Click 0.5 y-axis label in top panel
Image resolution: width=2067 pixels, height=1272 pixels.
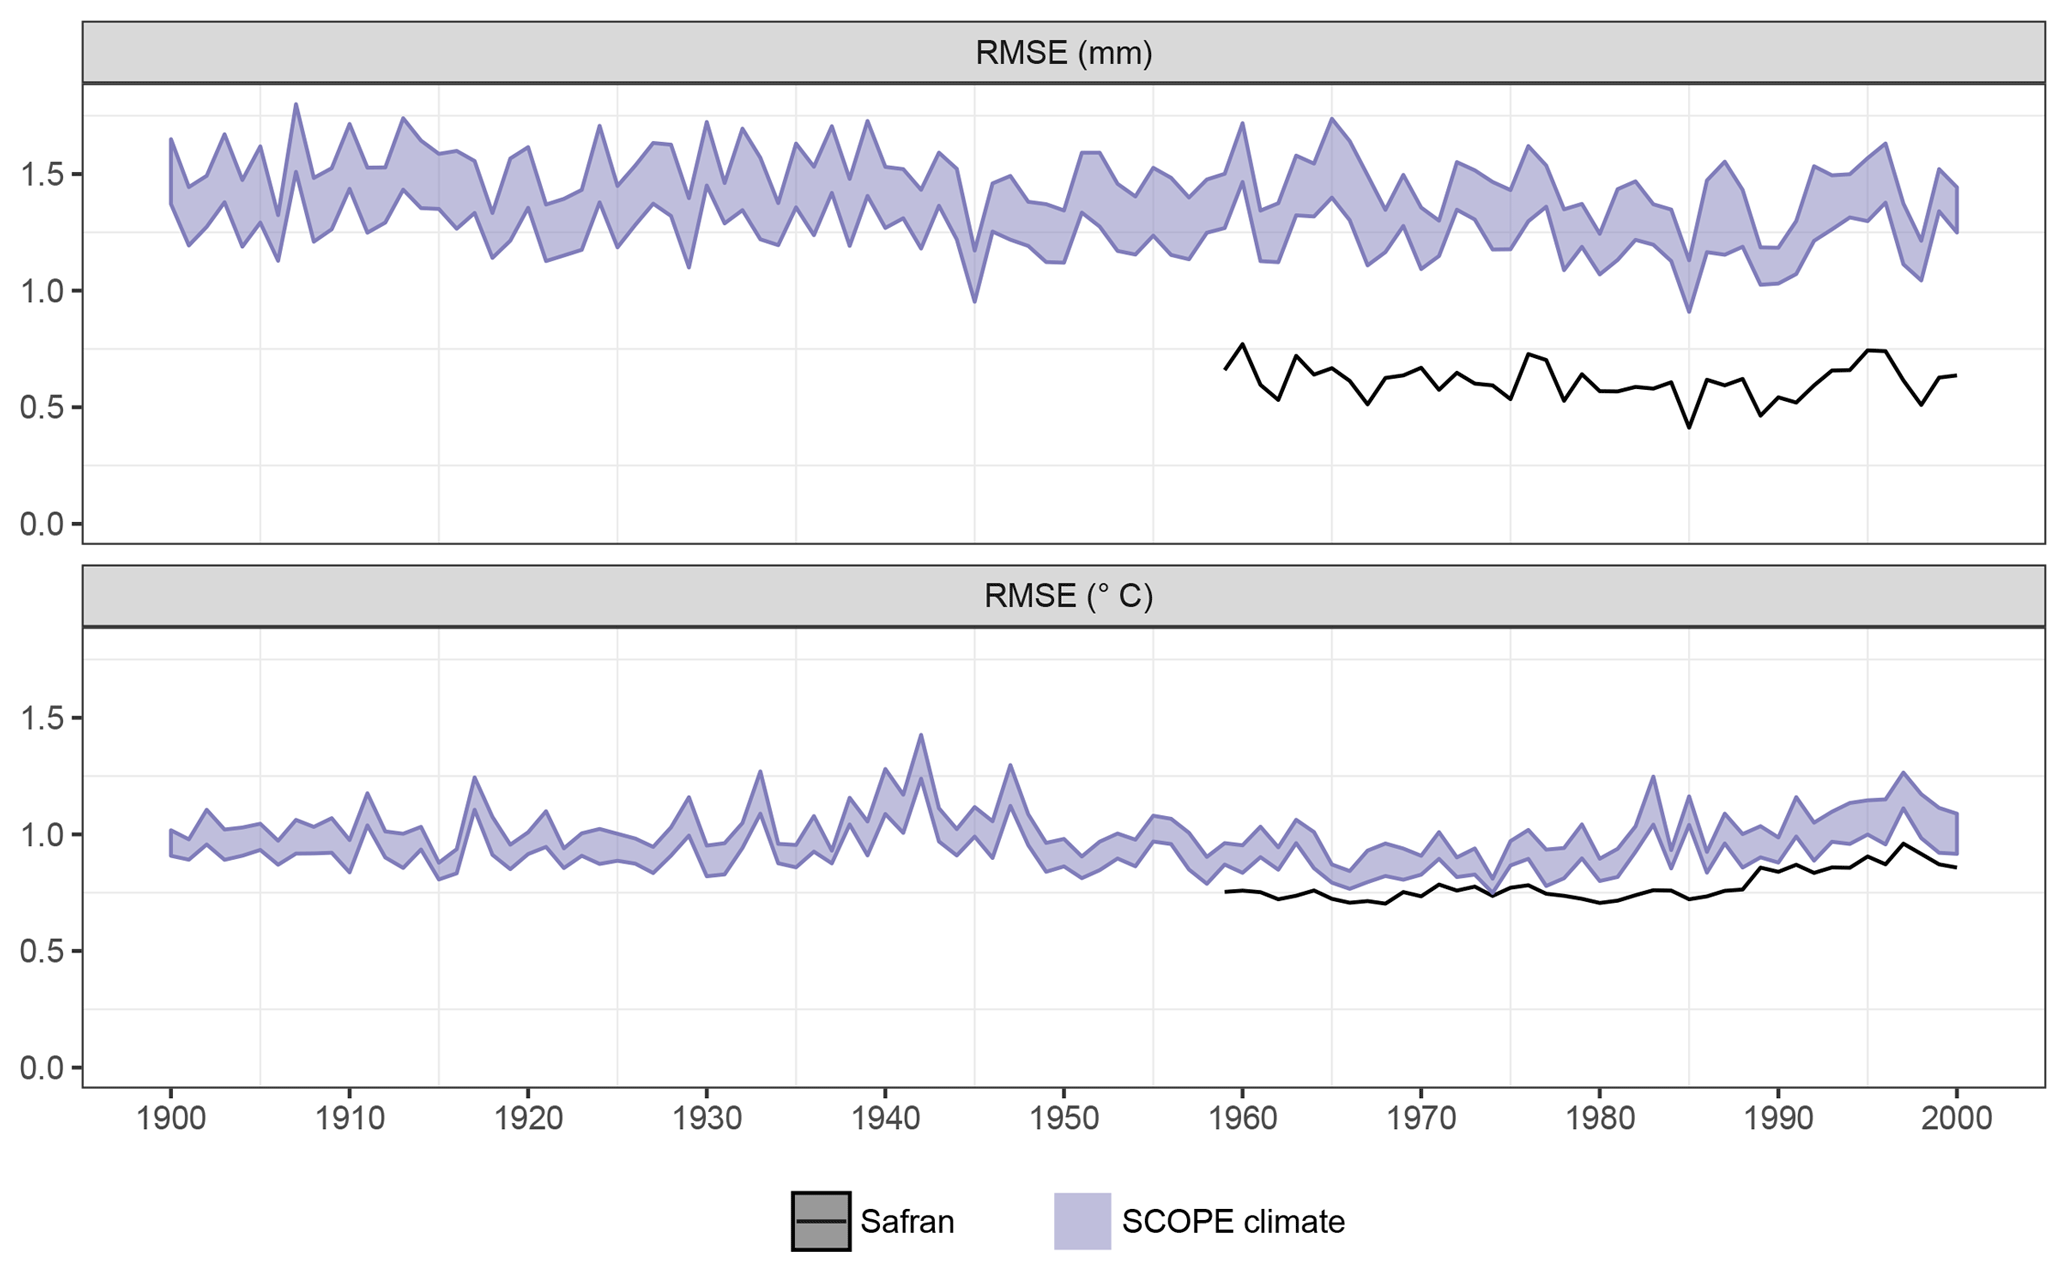(43, 408)
